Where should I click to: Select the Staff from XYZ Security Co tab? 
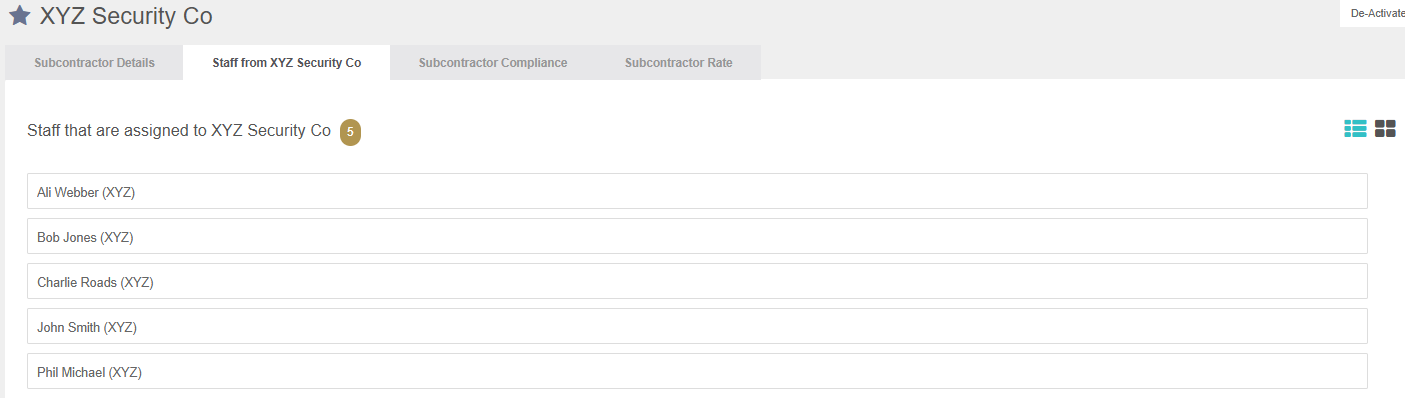(x=287, y=62)
